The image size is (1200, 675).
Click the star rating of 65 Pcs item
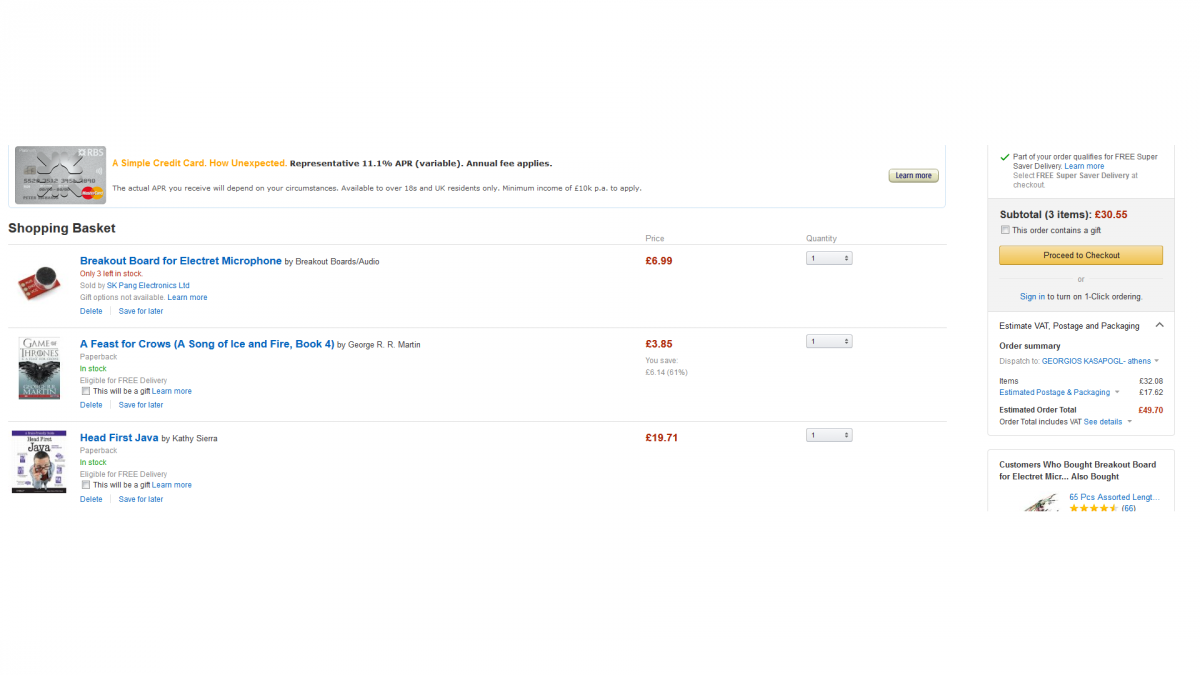[1093, 508]
